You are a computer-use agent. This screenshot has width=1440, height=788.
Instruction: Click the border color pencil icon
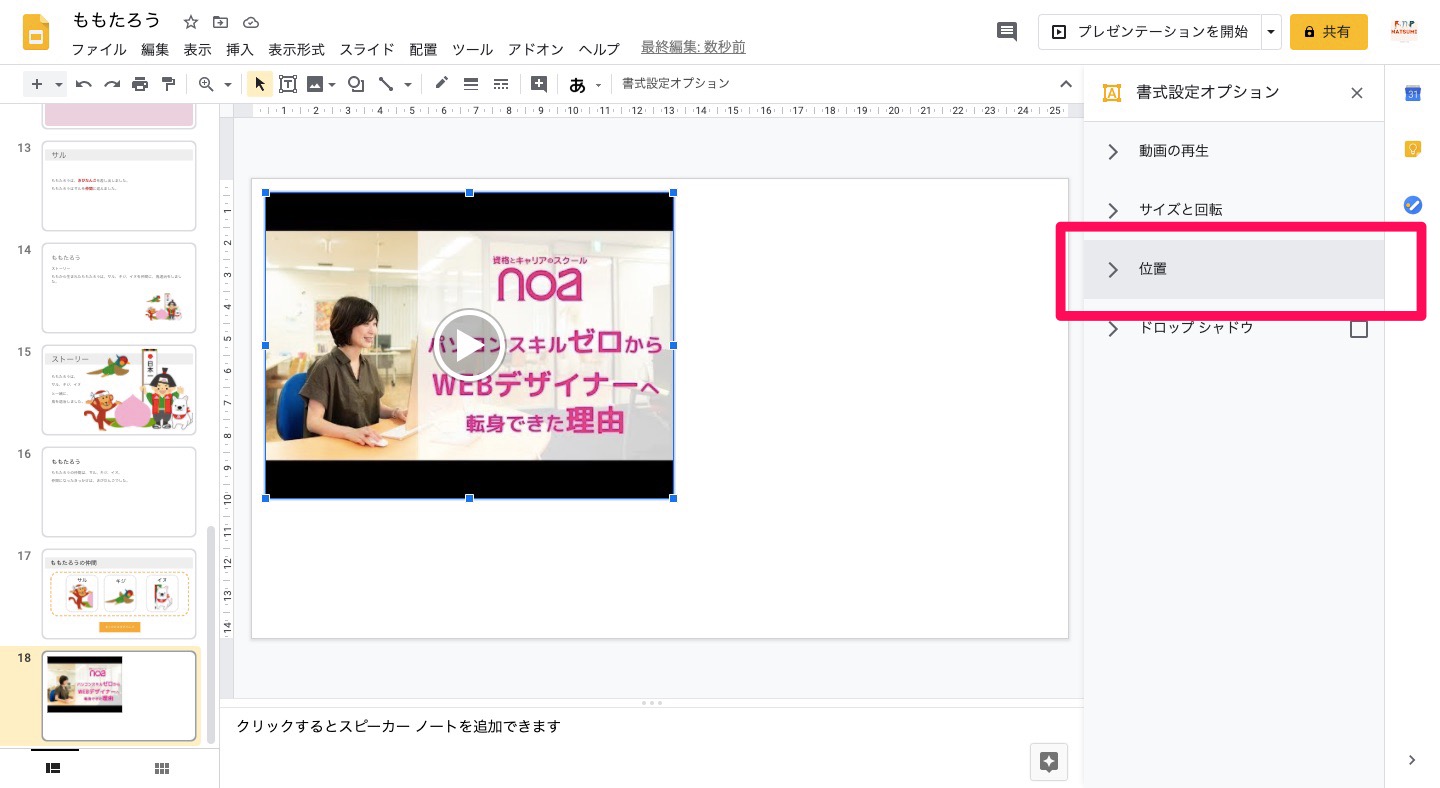441,84
